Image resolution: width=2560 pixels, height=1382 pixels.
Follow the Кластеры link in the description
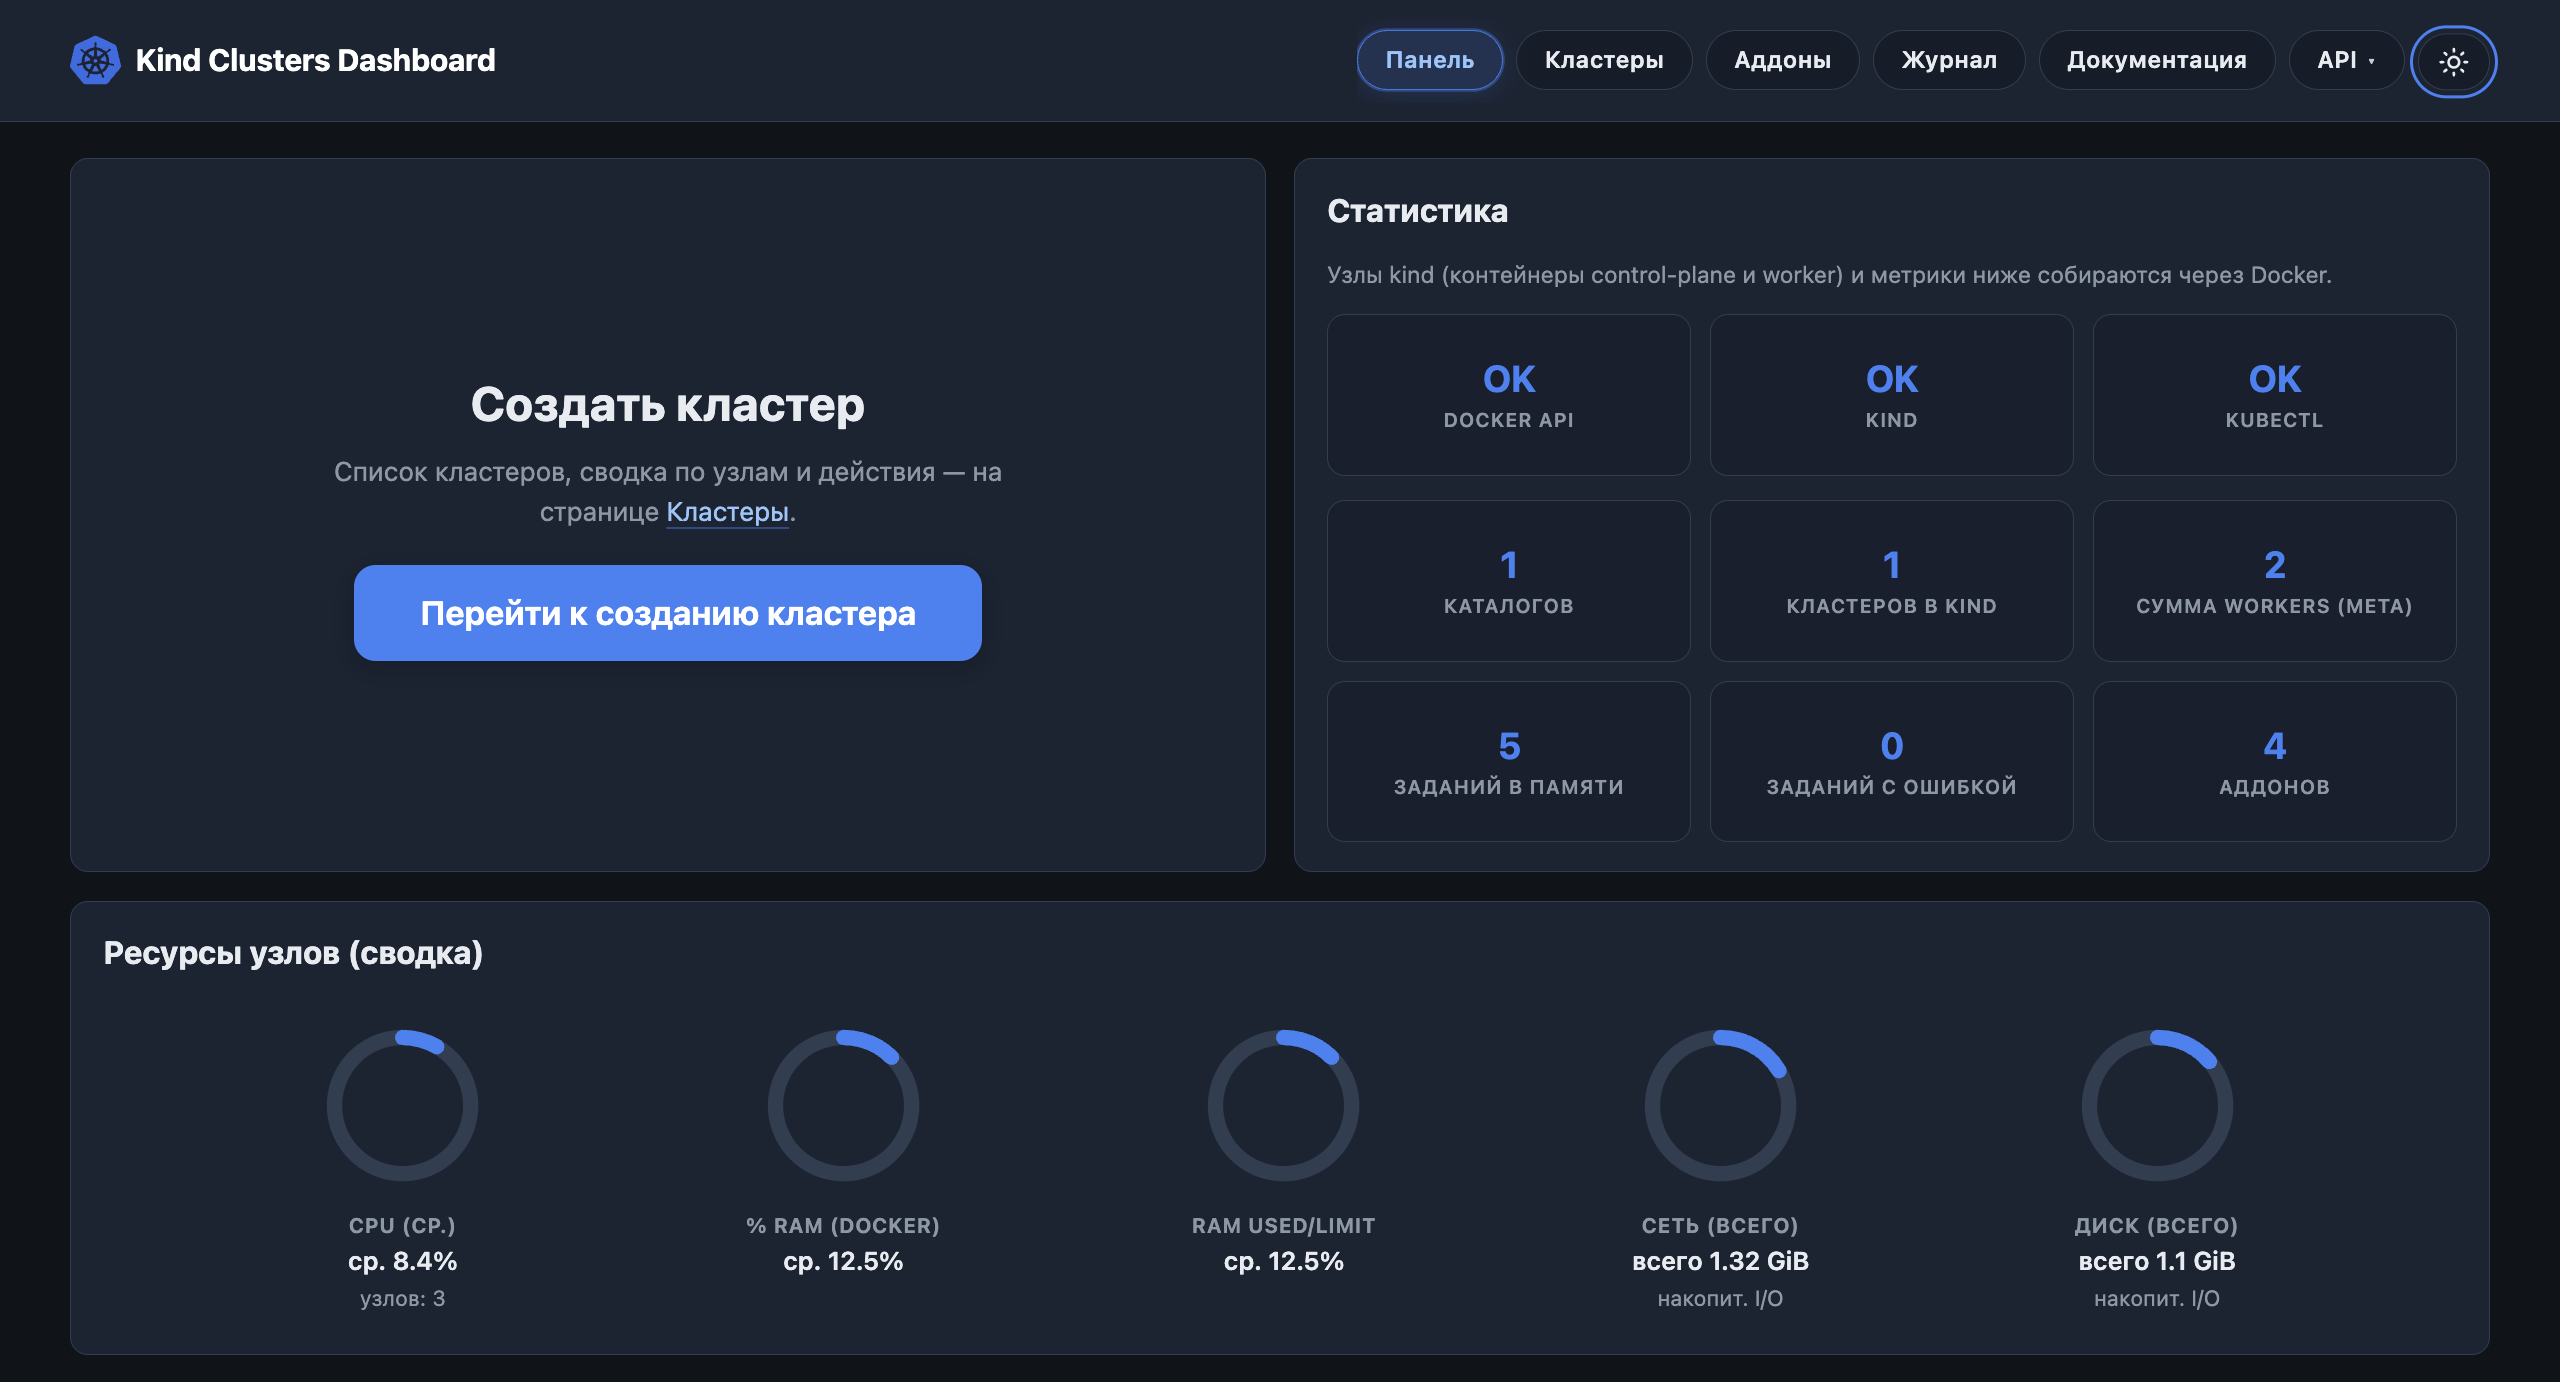click(x=728, y=512)
